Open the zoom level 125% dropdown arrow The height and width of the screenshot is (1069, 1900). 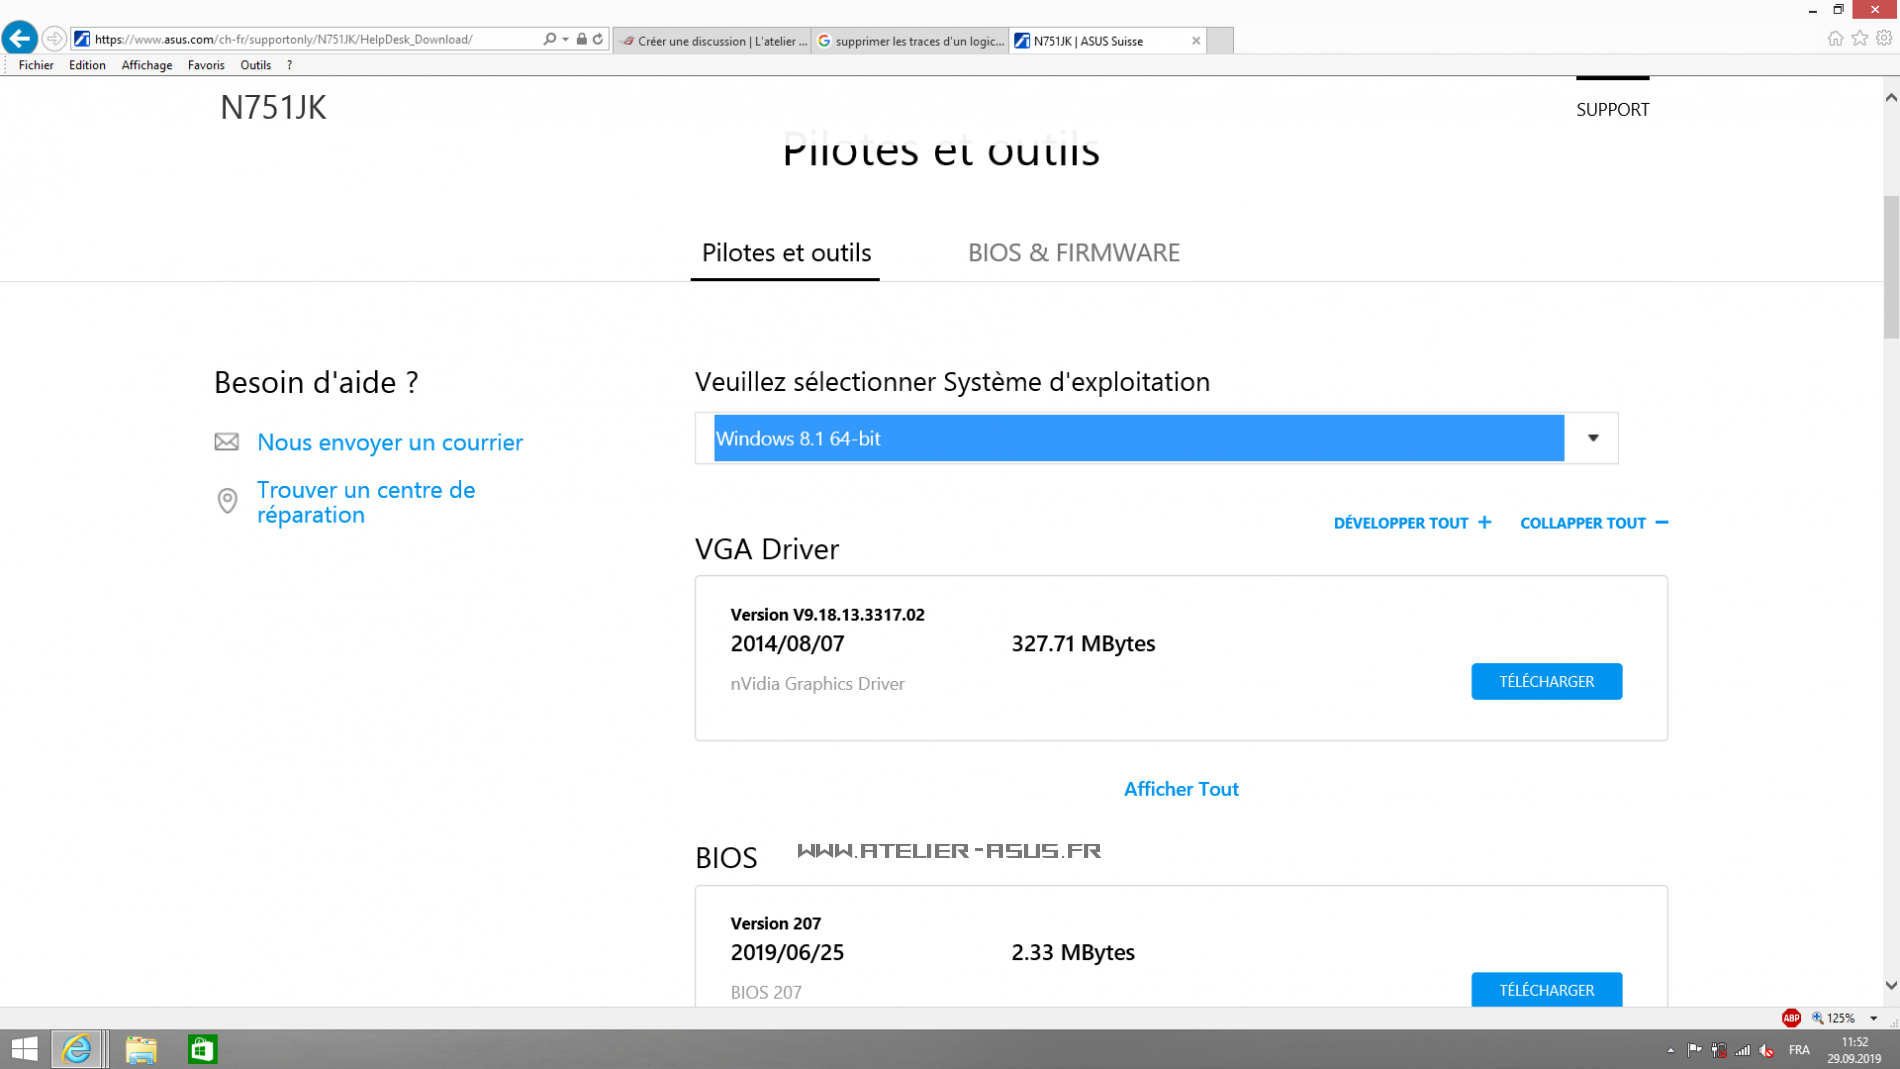[1874, 1018]
